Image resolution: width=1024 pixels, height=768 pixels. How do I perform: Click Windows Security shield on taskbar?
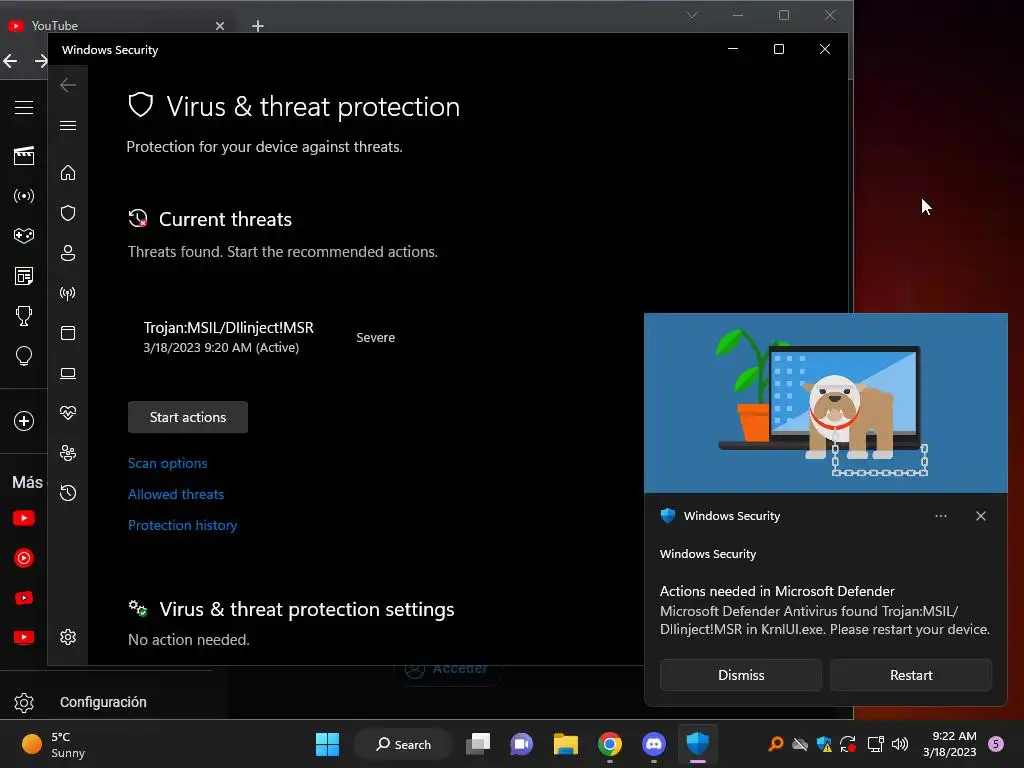pos(697,743)
